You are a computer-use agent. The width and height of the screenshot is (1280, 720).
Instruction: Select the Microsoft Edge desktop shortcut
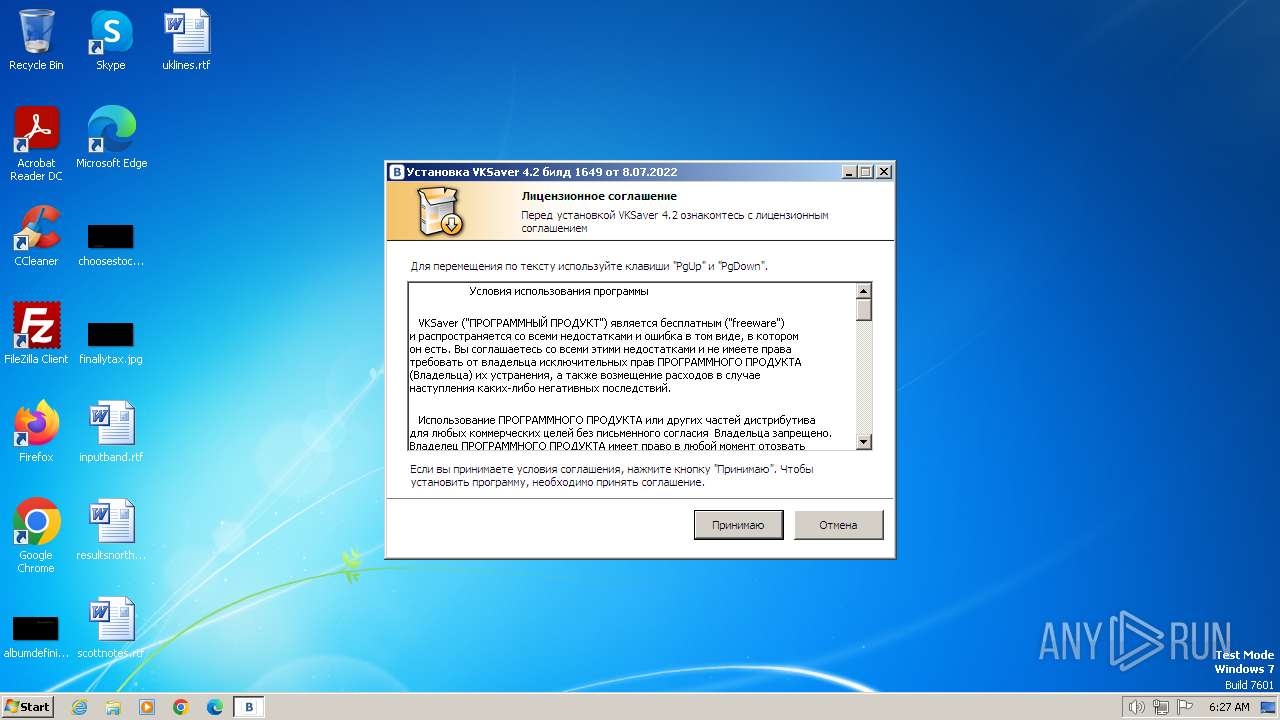click(111, 138)
